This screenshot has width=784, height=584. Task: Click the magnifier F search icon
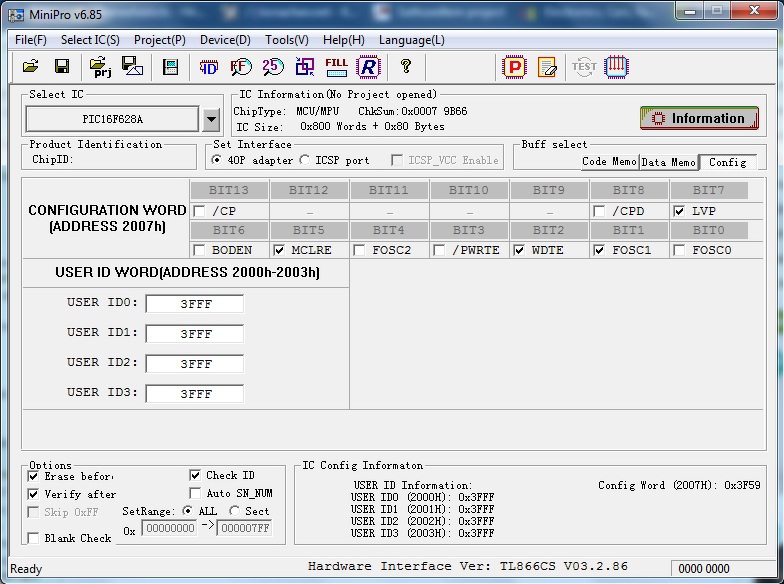[x=240, y=66]
